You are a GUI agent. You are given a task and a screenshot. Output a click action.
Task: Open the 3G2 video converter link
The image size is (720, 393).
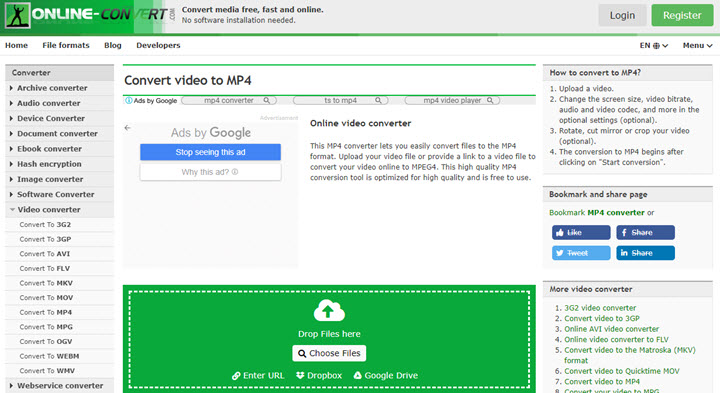tap(600, 308)
